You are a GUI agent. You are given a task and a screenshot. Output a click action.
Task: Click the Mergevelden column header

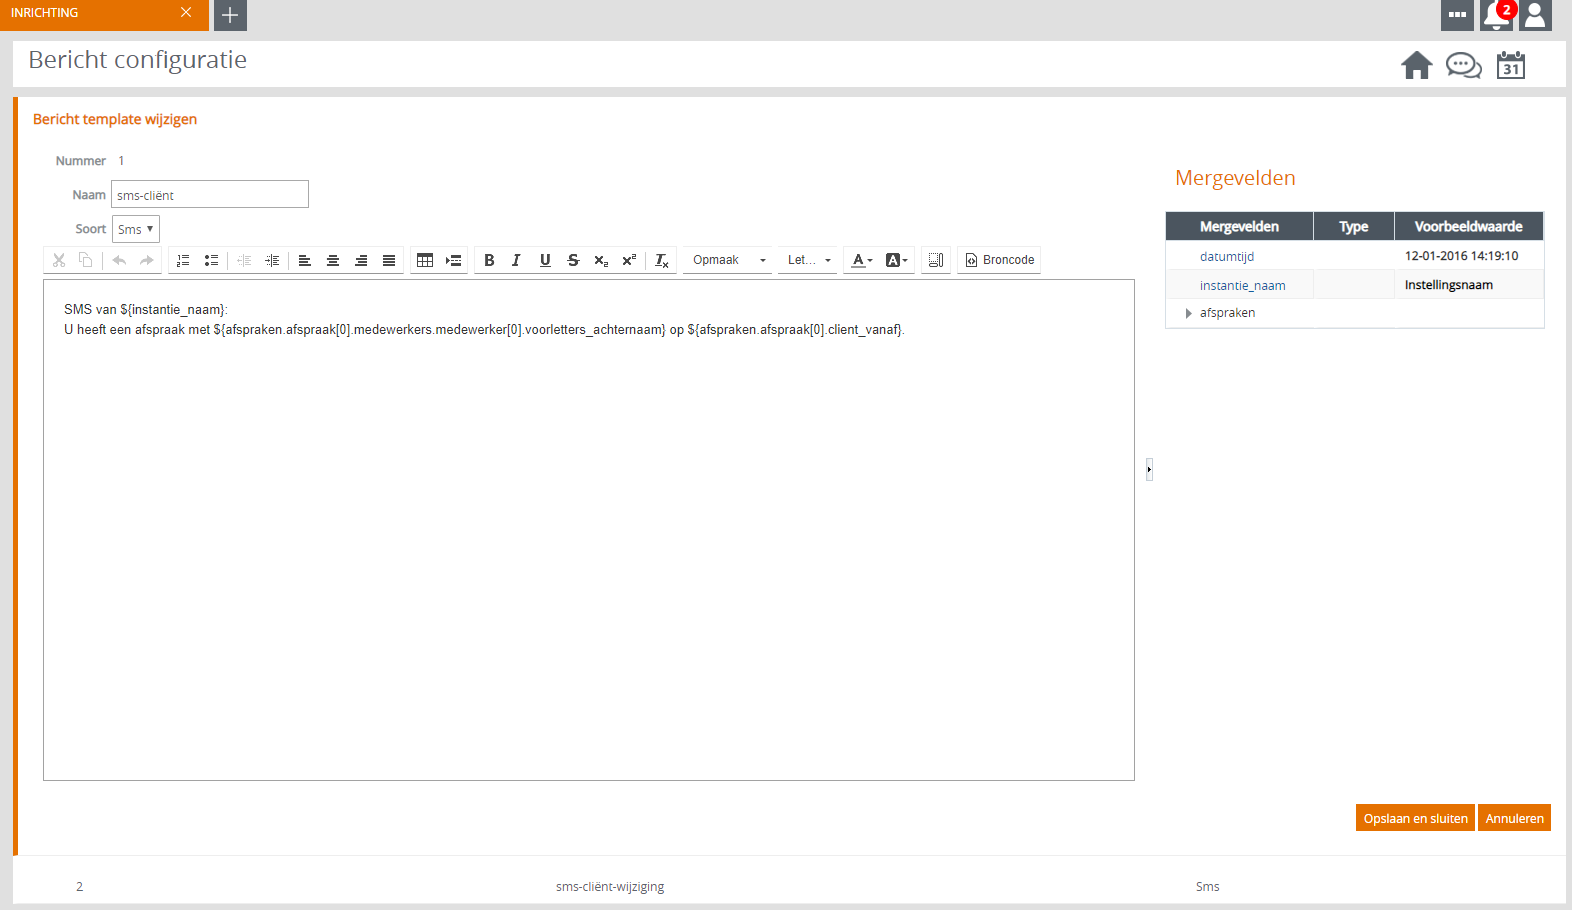click(1239, 226)
